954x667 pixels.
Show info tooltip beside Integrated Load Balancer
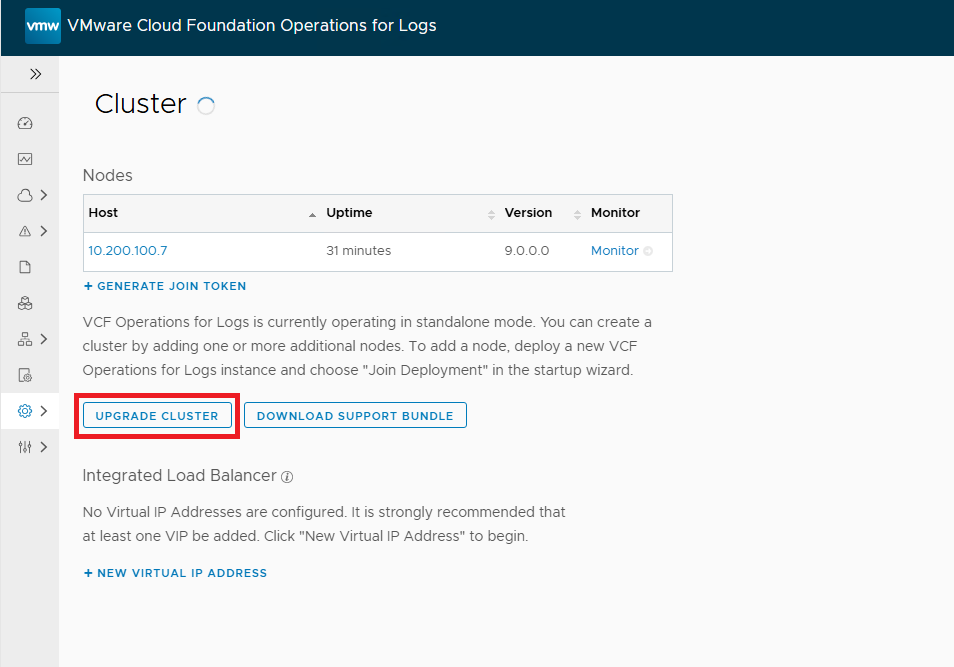coord(287,477)
